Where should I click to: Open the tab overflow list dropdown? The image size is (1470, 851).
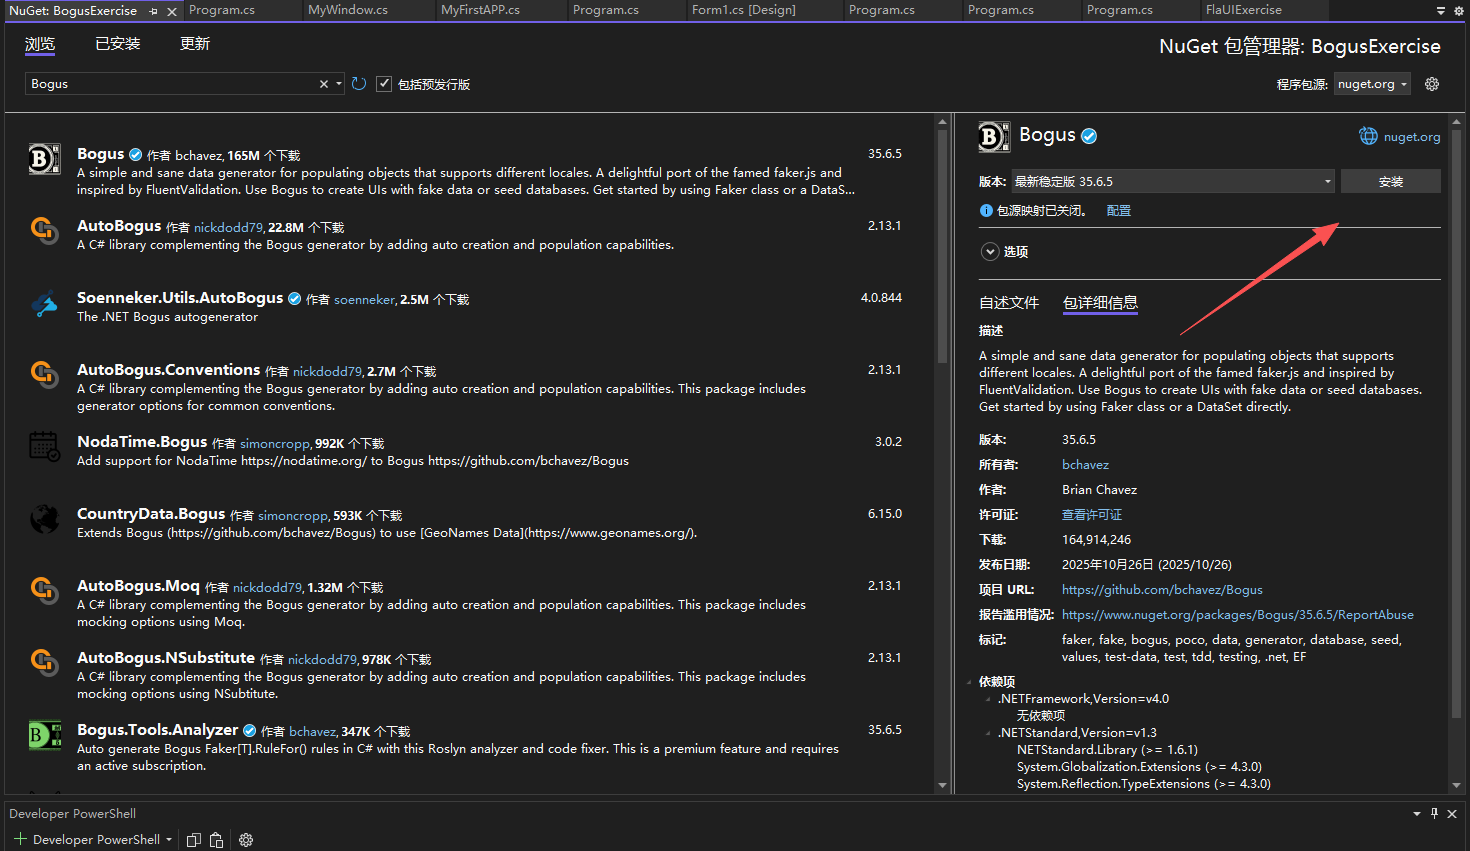point(1441,10)
